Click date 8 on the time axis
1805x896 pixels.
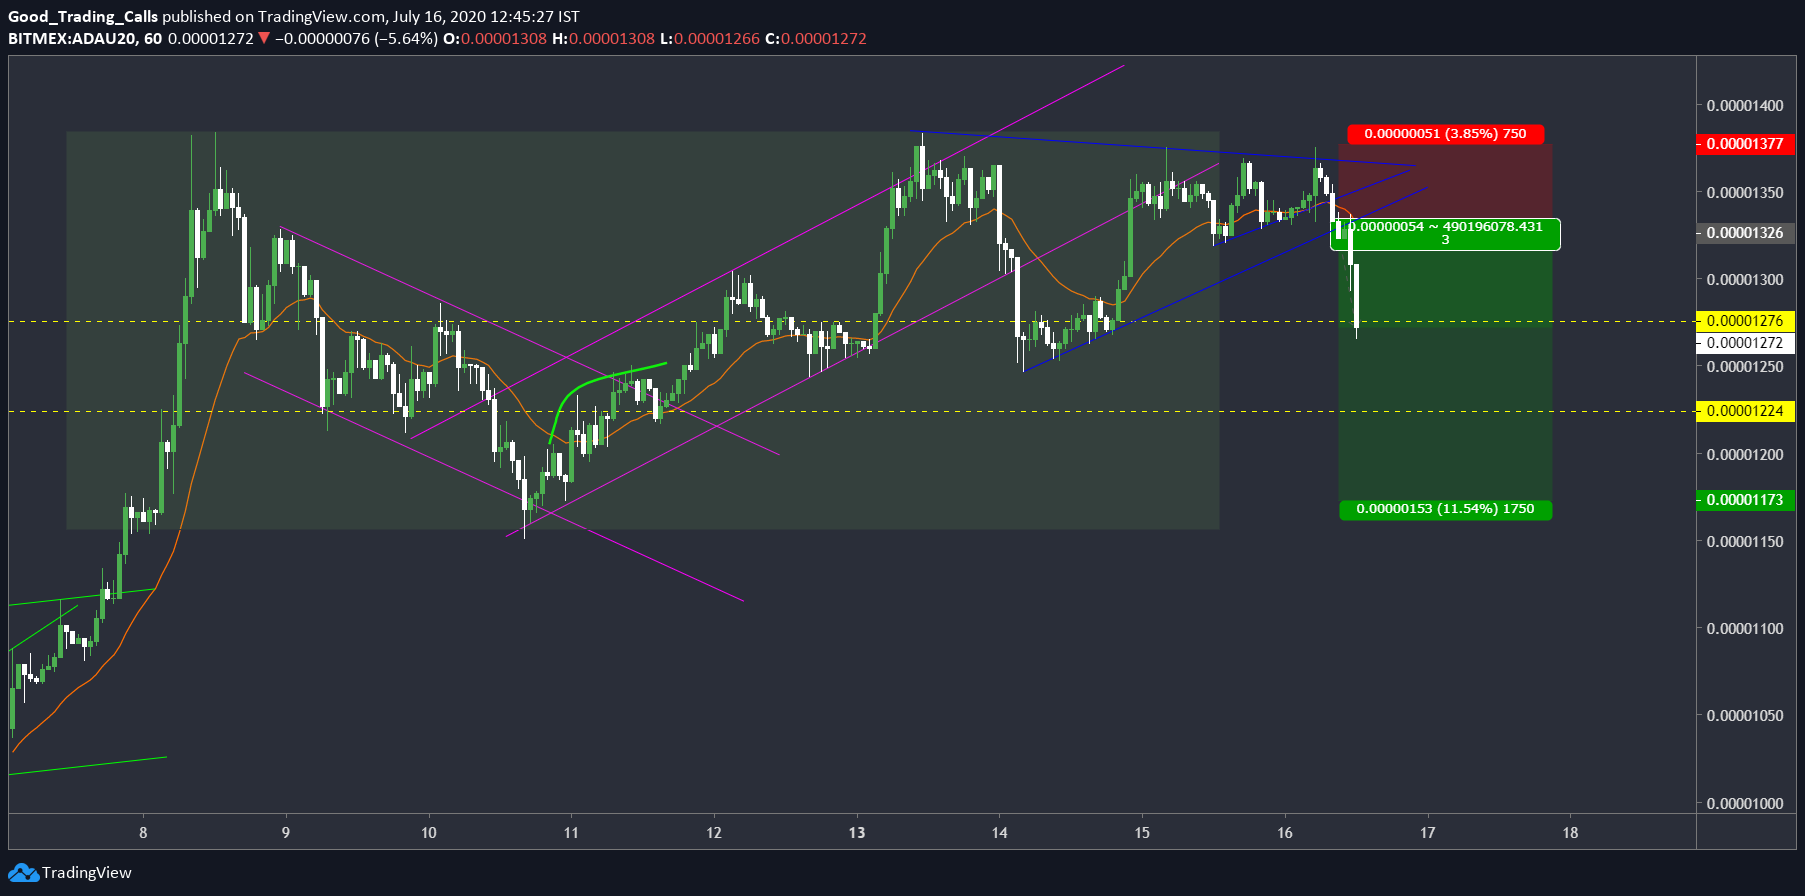point(143,833)
